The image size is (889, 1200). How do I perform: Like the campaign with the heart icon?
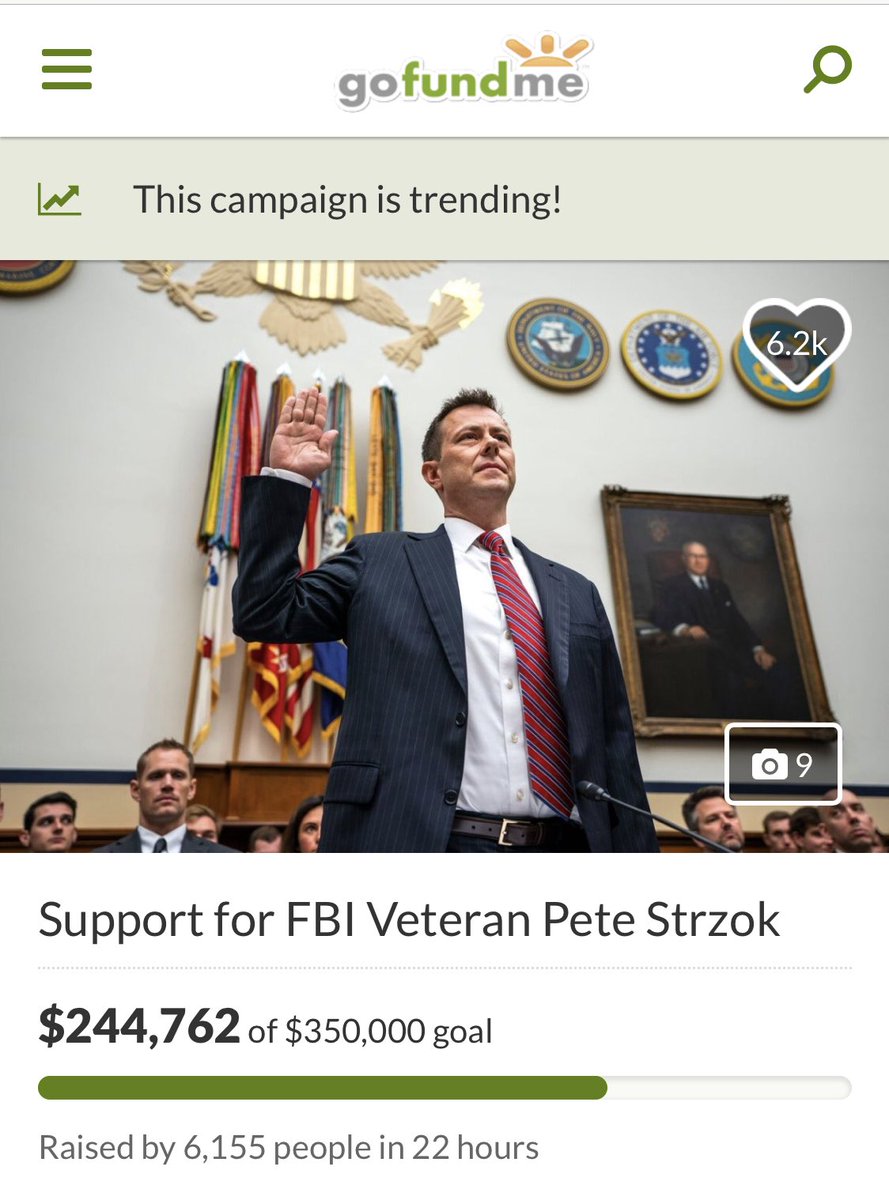coord(797,344)
